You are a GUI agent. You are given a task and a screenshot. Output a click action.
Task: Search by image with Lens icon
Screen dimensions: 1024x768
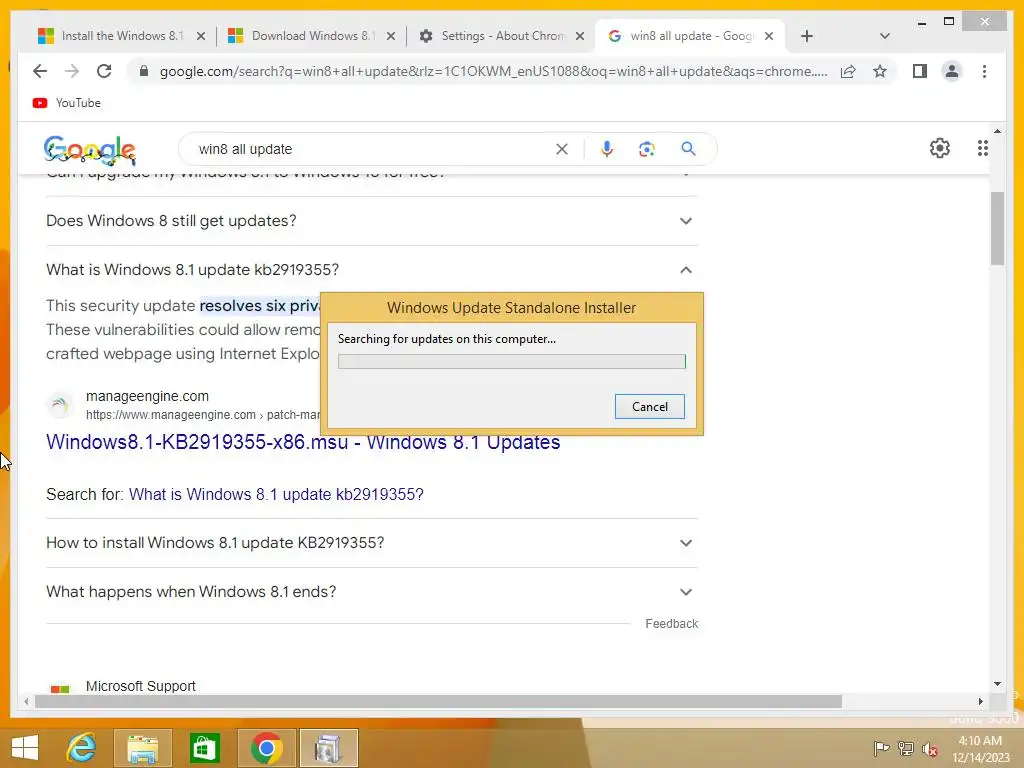pyautogui.click(x=647, y=149)
